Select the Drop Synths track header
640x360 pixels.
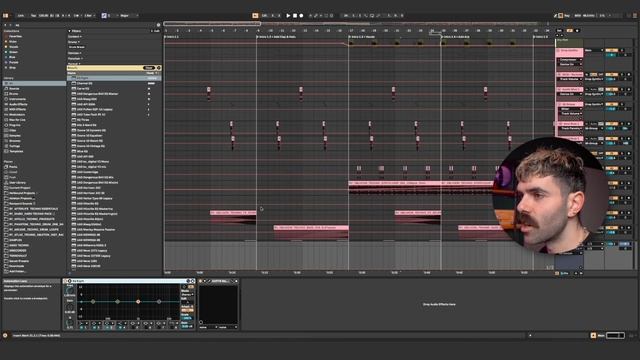[570, 51]
